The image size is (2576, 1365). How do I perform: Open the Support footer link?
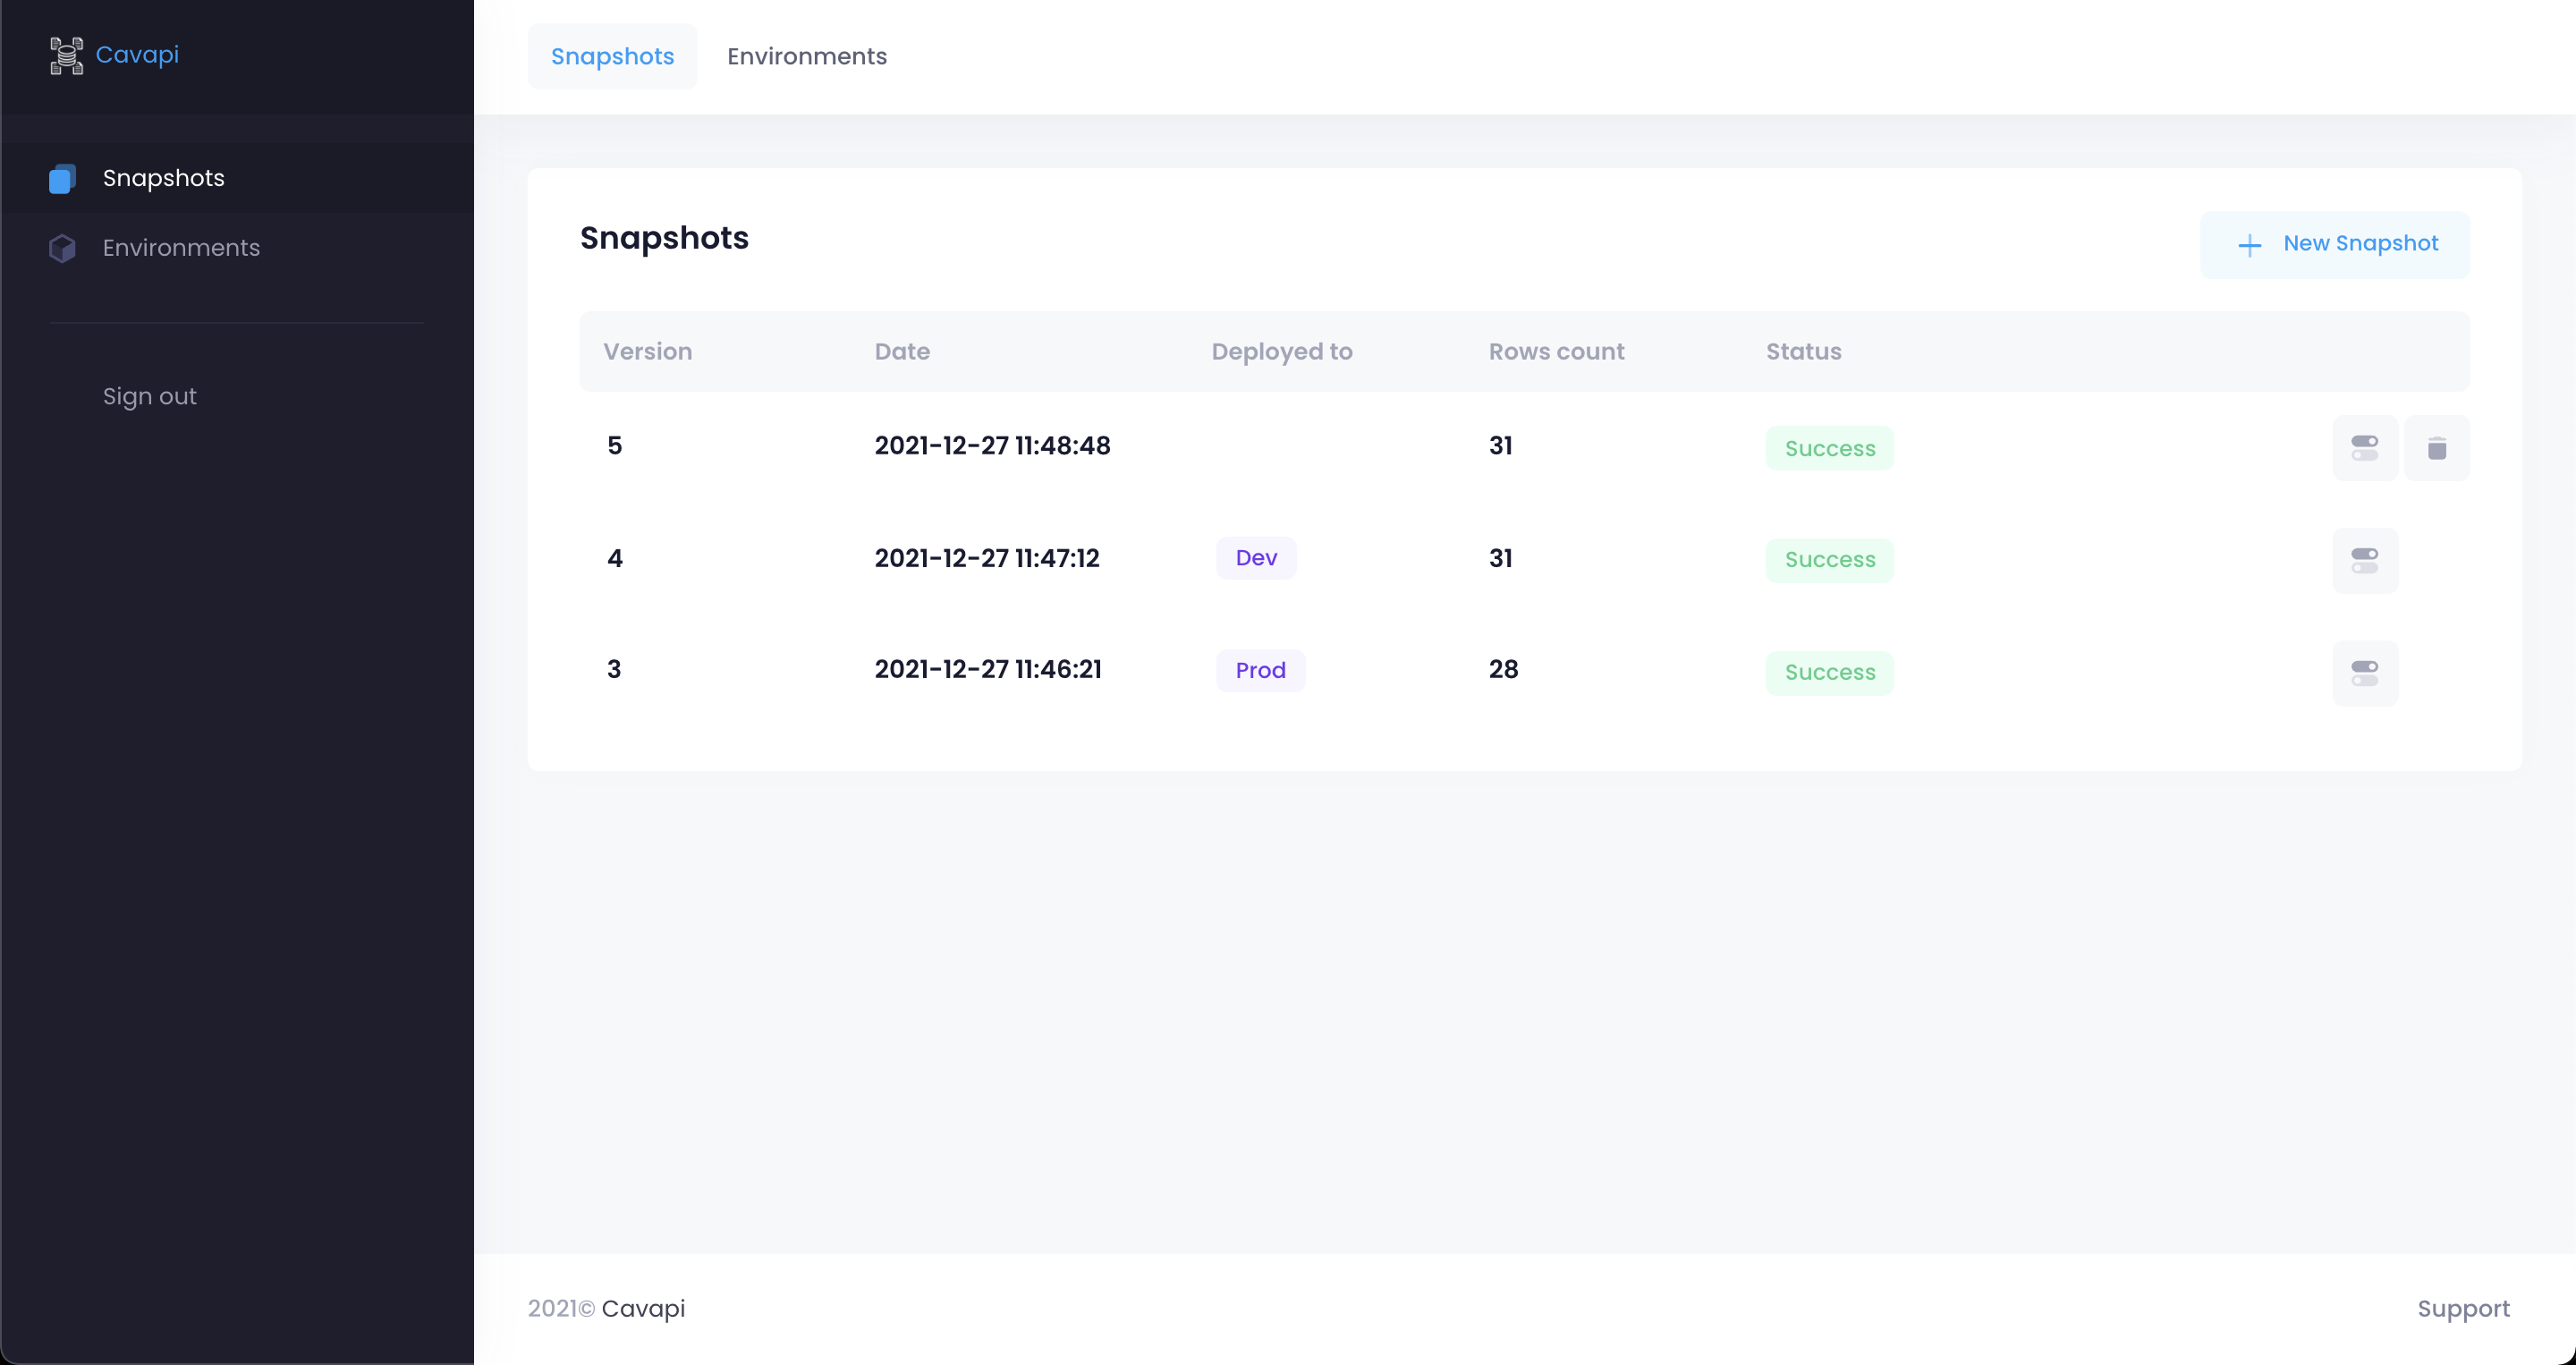[x=2462, y=1308]
